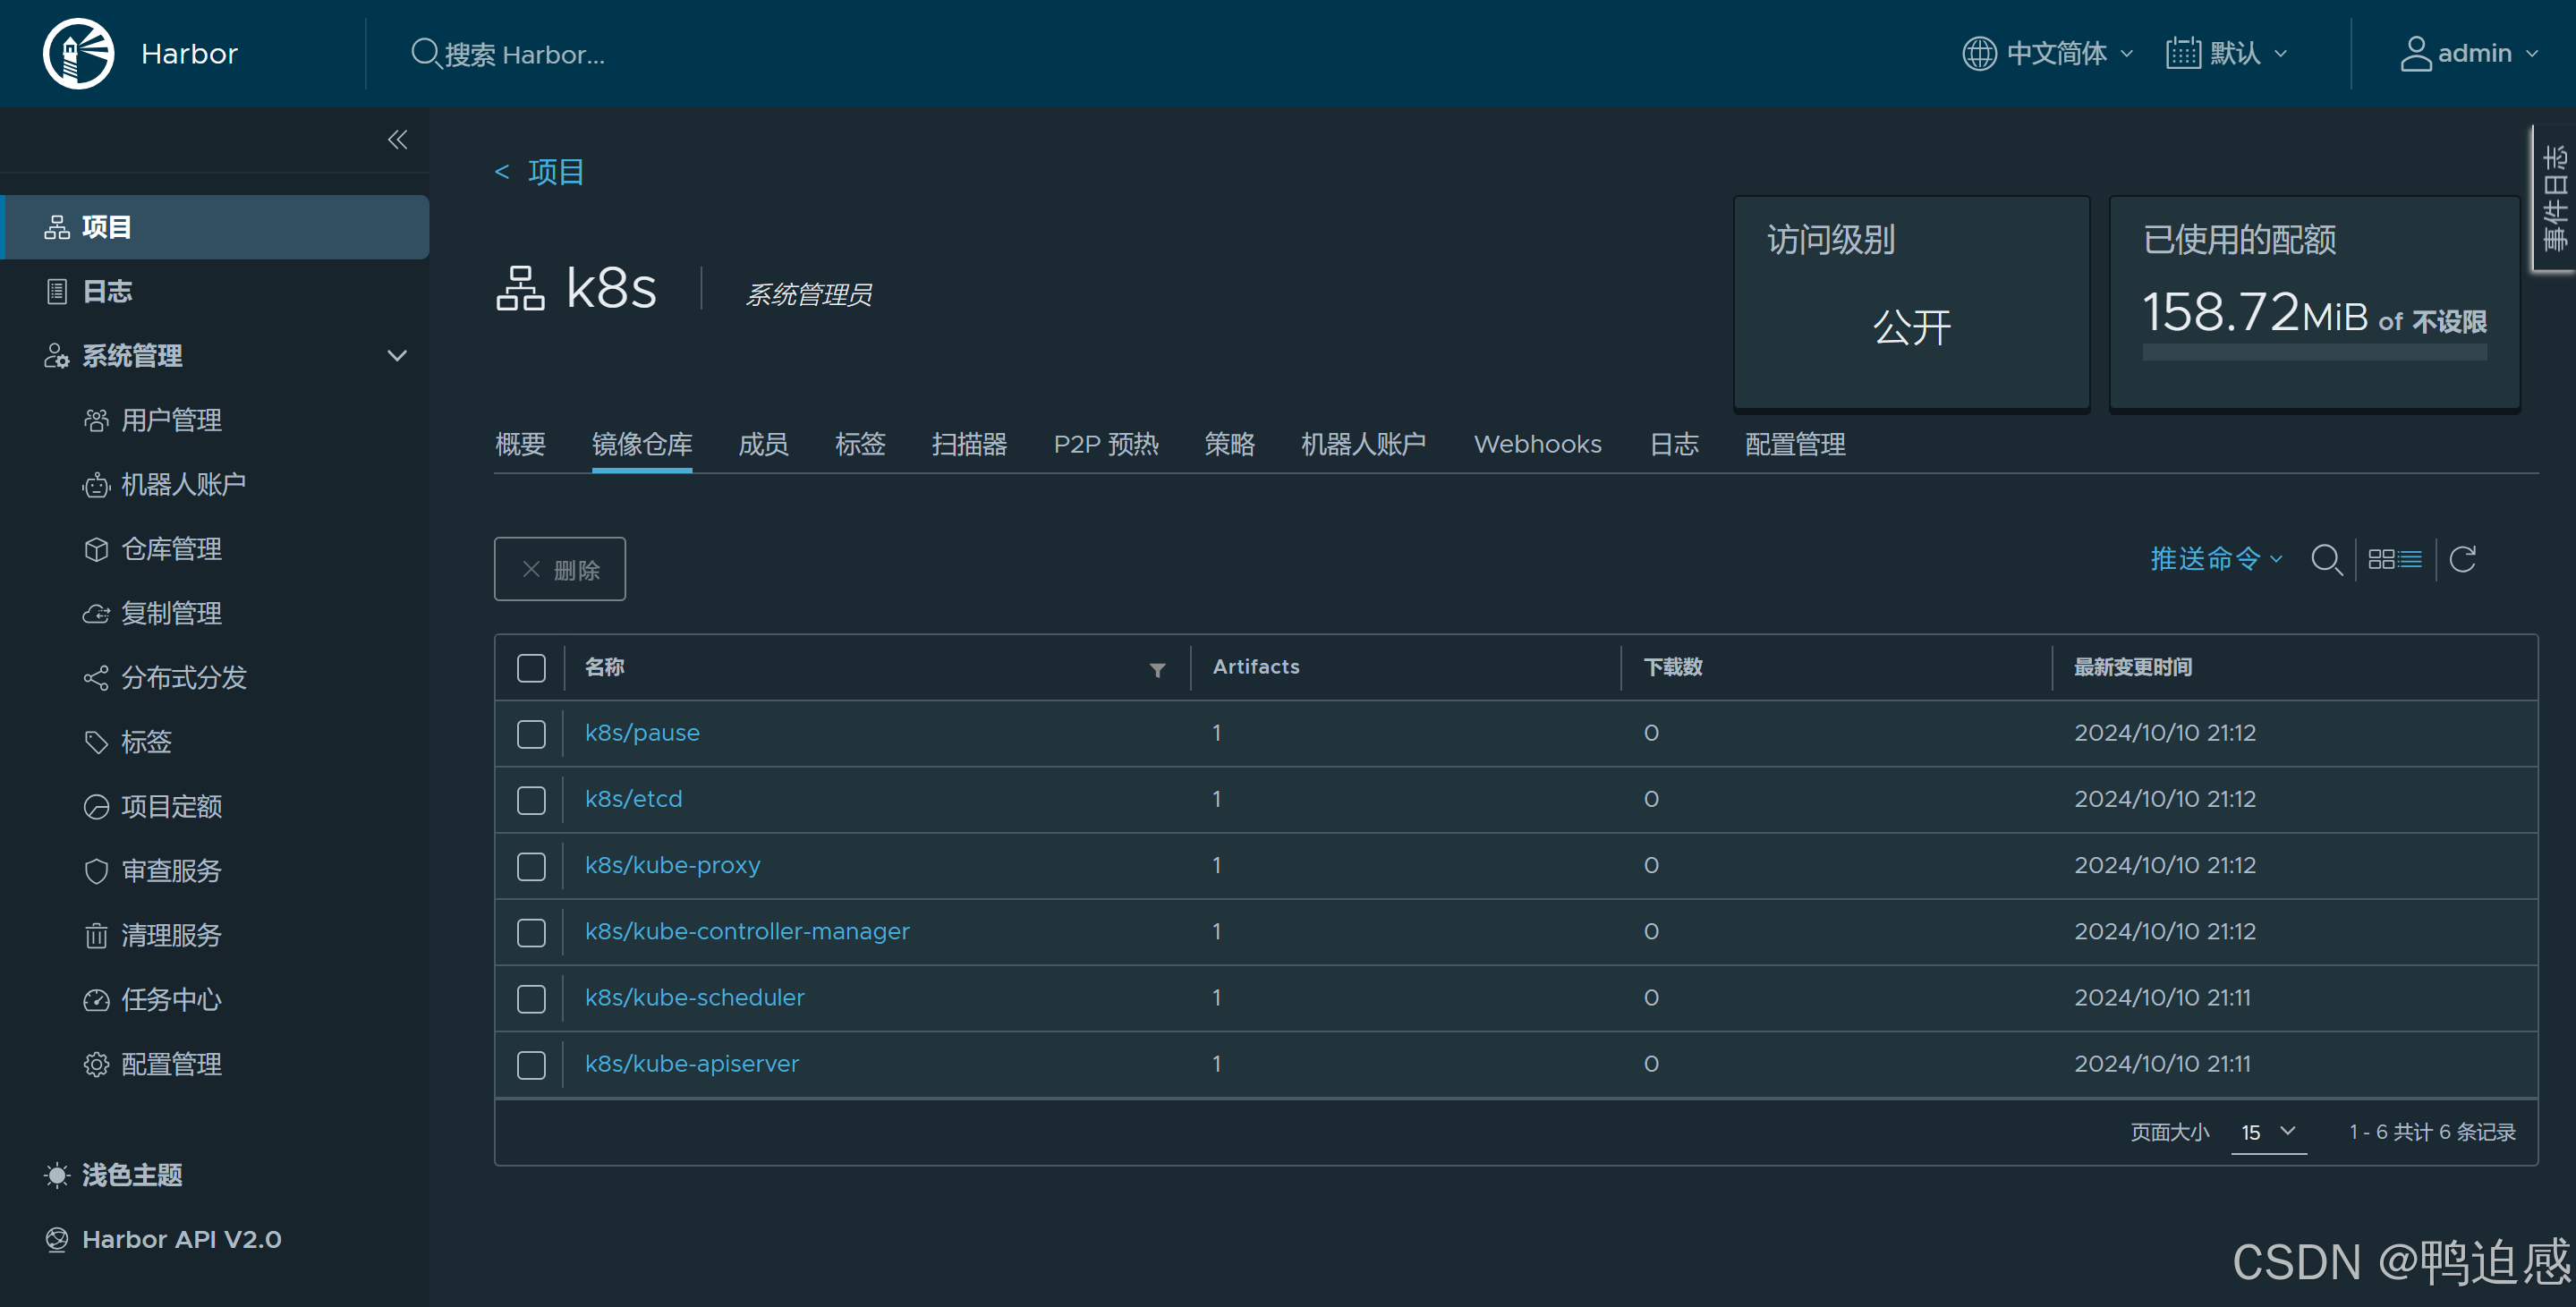Click the Harbor API V2.0 icon

(x=57, y=1239)
